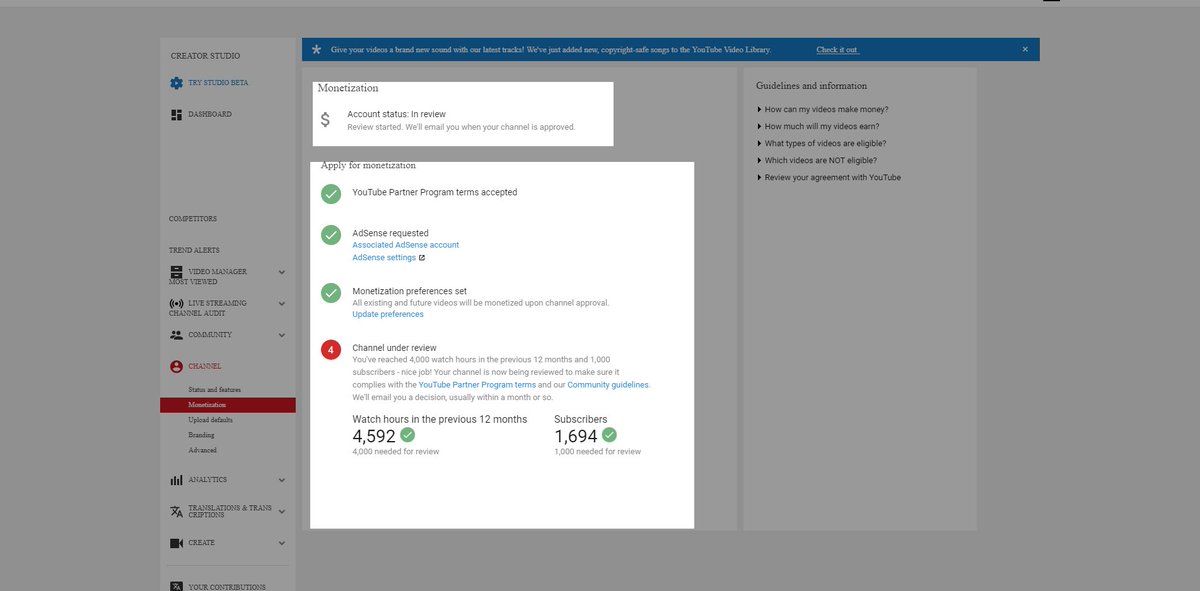Open Status and features under Channel
The image size is (1200, 591).
tap(214, 390)
